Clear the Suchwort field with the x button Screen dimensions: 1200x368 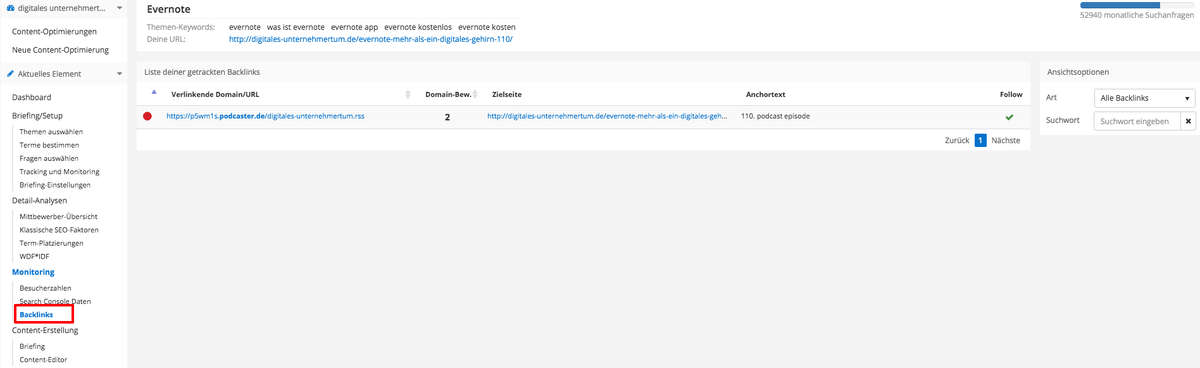pyautogui.click(x=1188, y=121)
